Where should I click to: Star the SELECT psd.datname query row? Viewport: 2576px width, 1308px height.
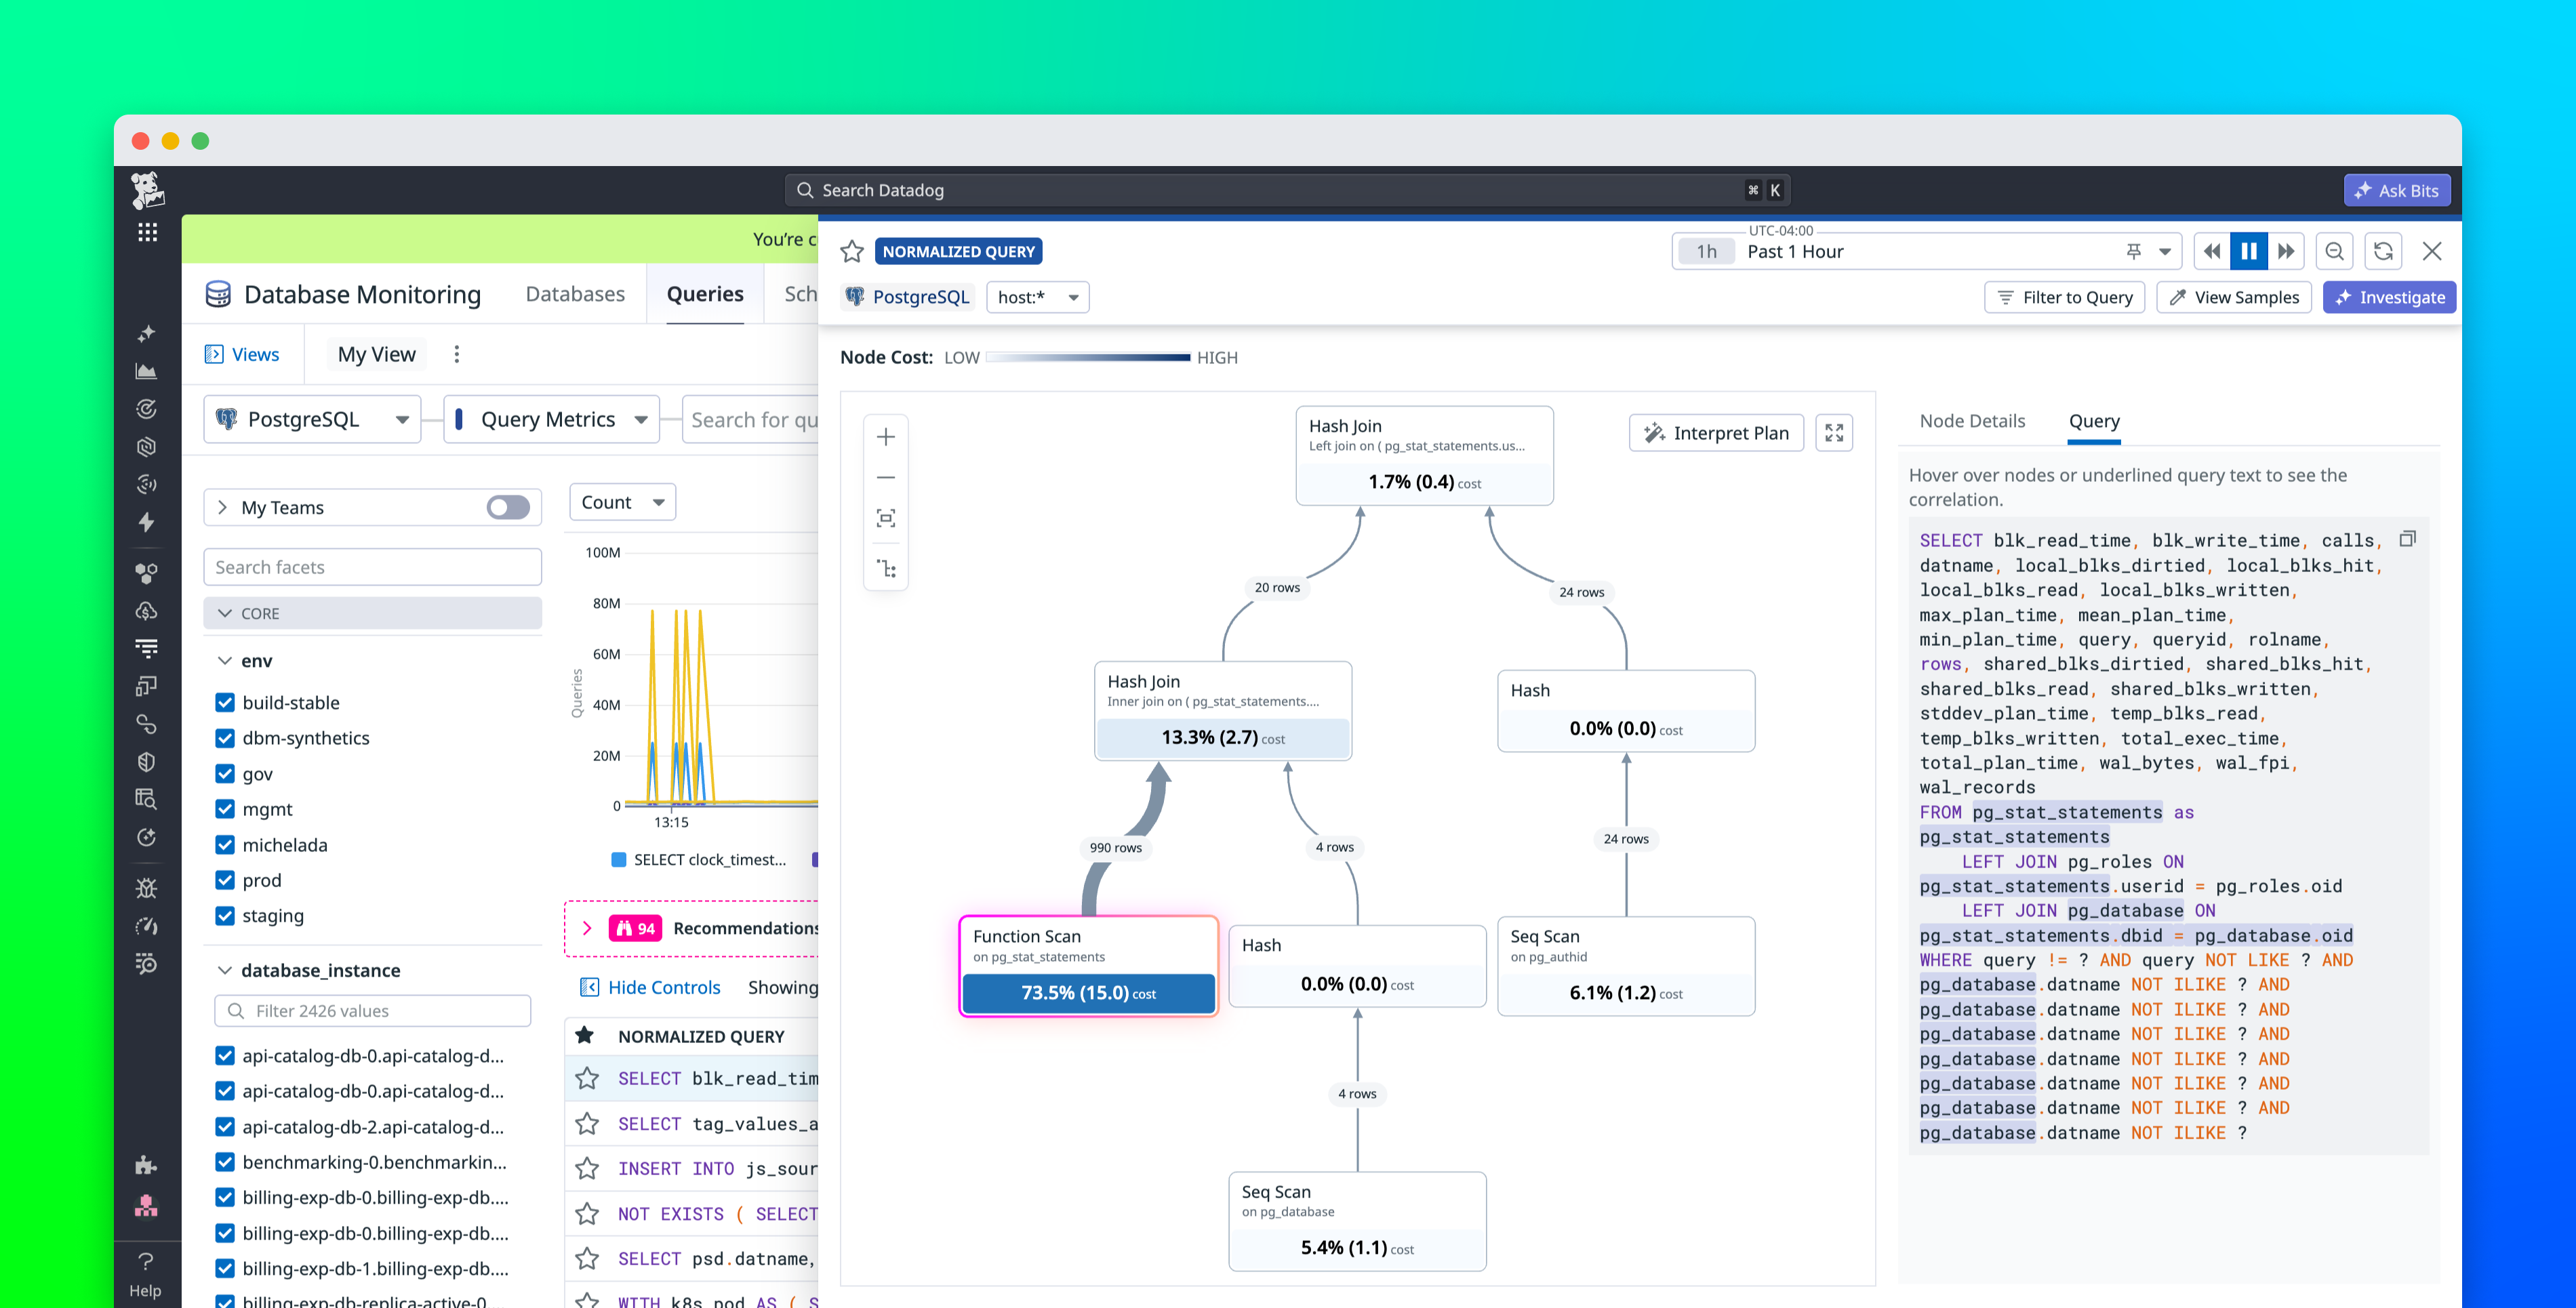point(587,1259)
